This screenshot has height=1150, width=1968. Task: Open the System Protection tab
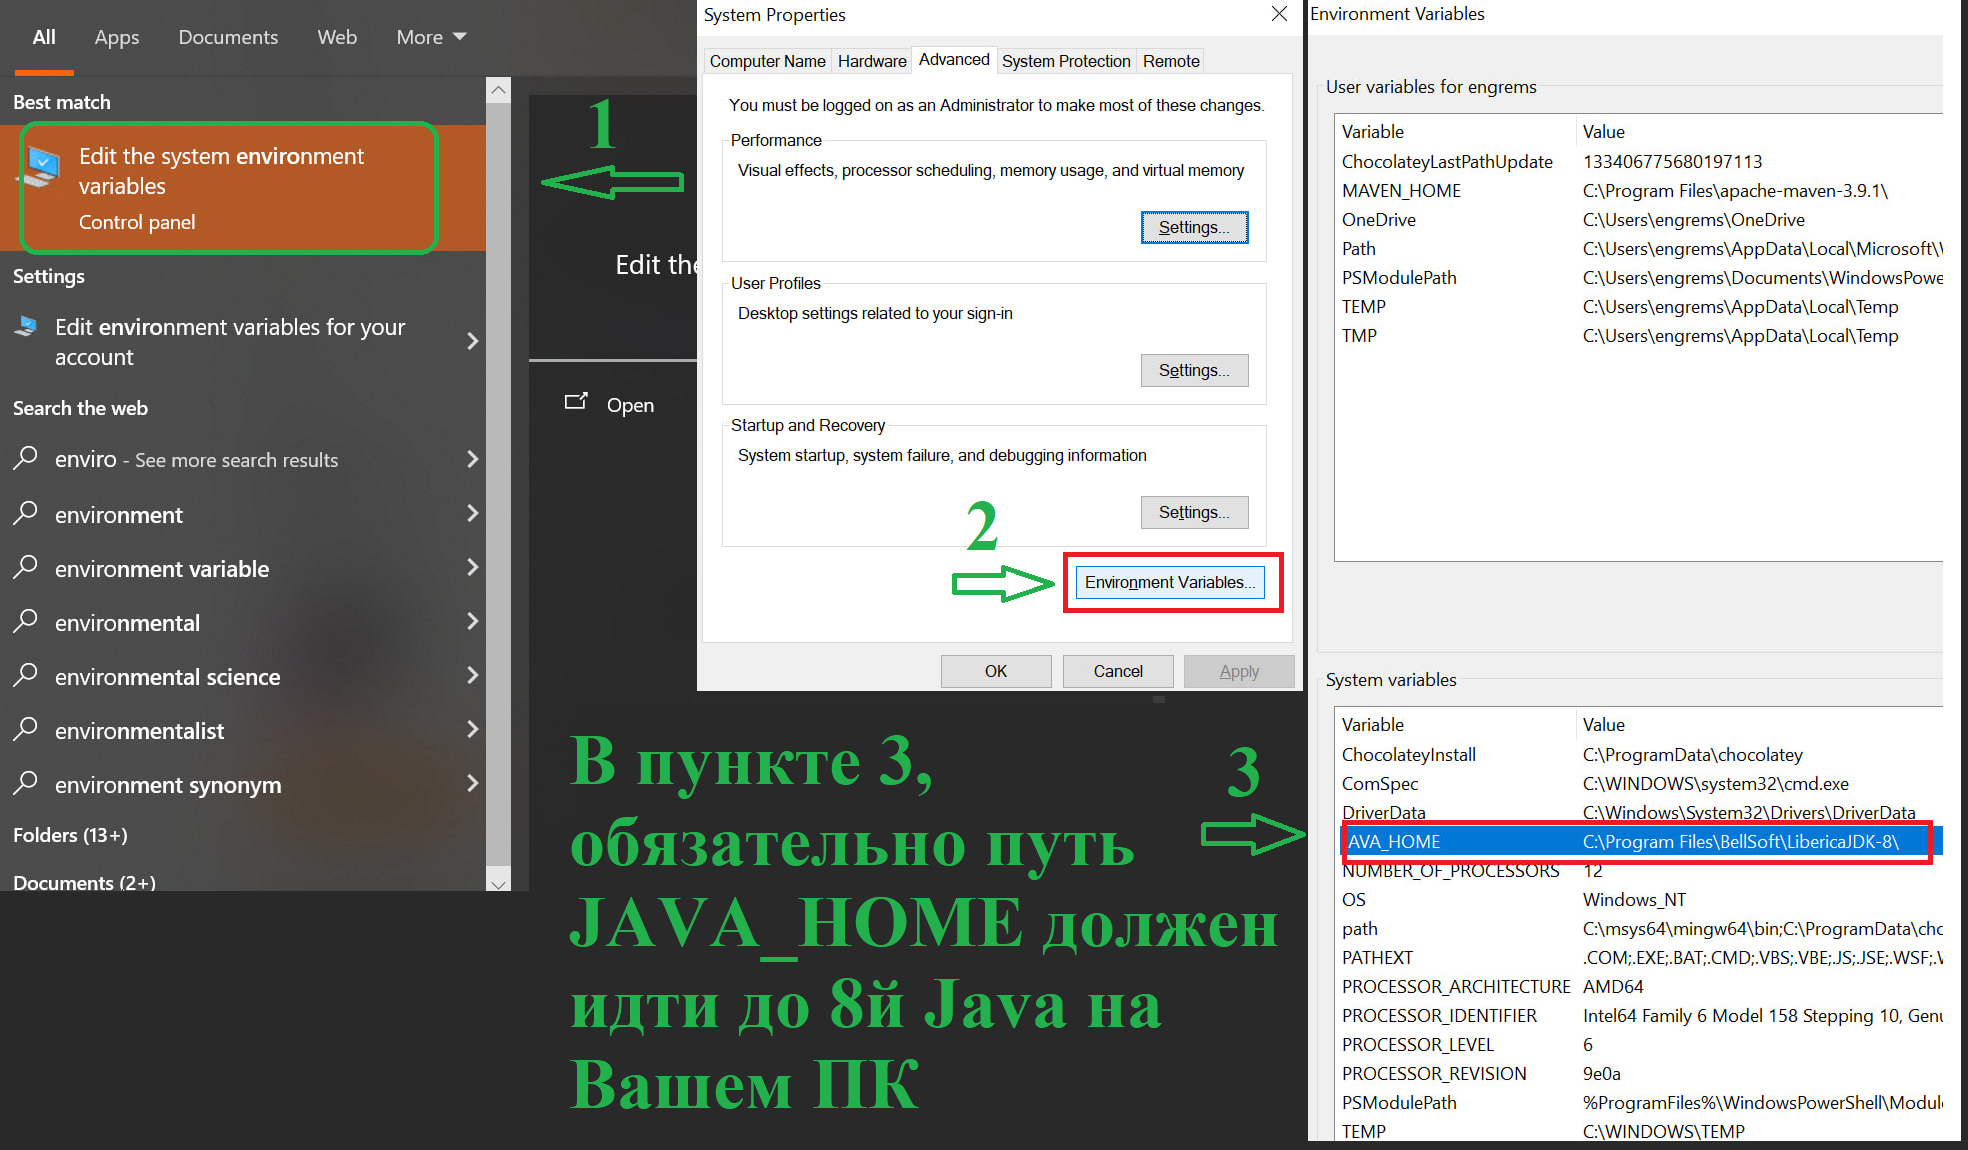click(1065, 61)
